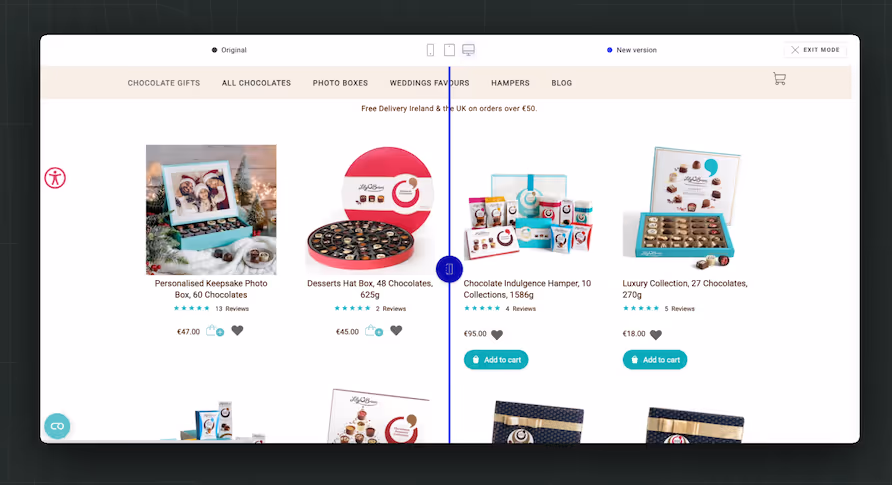Open the shopping cart icon

click(779, 78)
